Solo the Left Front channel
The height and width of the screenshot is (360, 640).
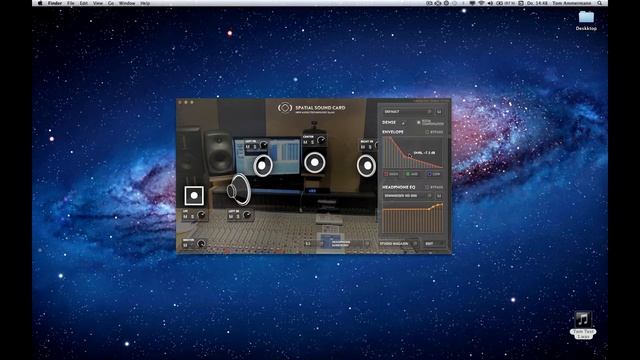[x=255, y=147]
